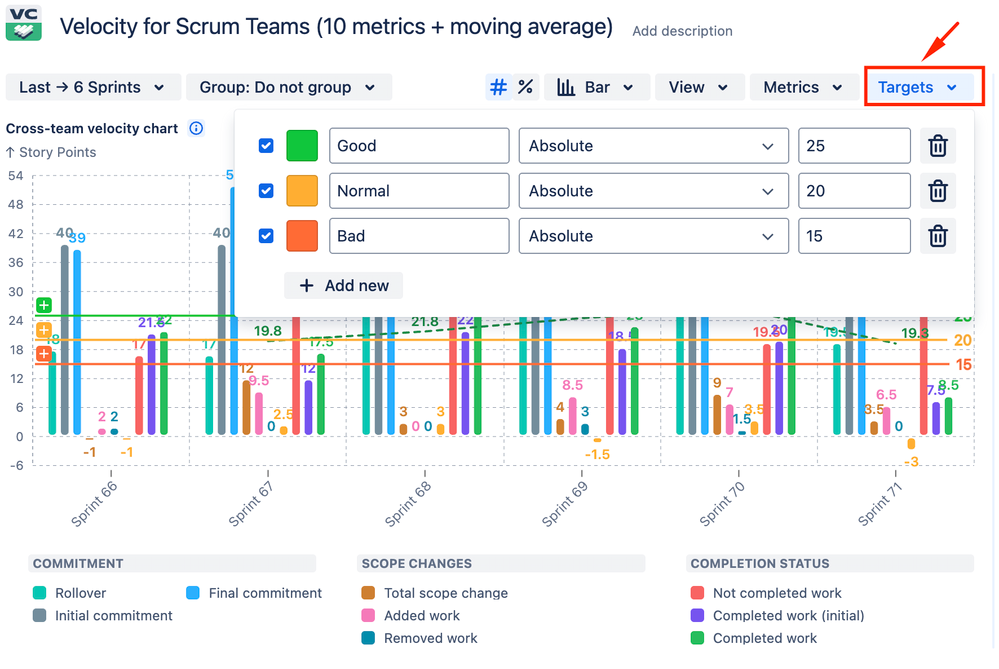The image size is (999, 669).
Task: Click the green plus icon on the chart axis
Action: (x=43, y=305)
